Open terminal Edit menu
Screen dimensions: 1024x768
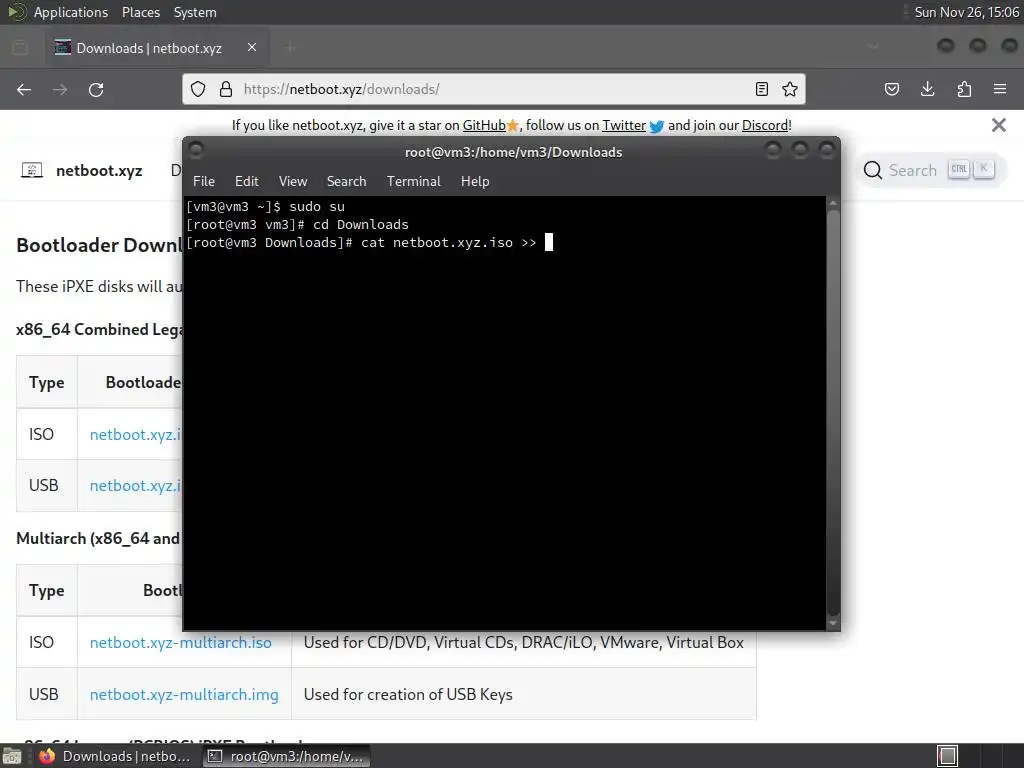point(247,182)
